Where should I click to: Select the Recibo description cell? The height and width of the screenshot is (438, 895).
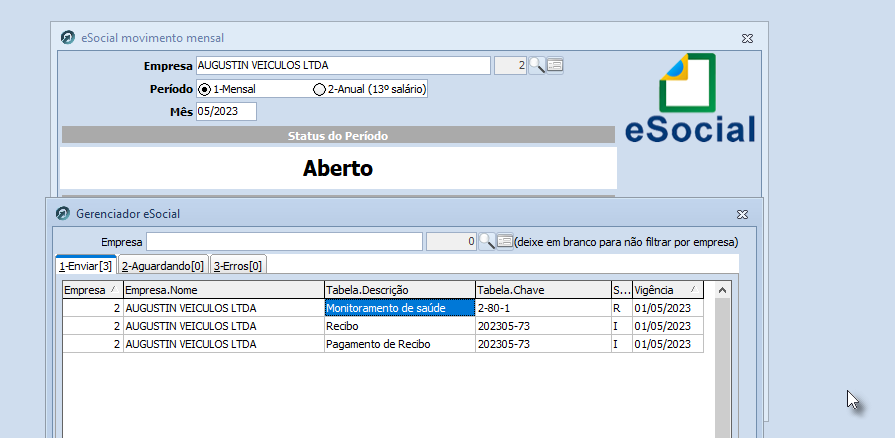coord(400,326)
